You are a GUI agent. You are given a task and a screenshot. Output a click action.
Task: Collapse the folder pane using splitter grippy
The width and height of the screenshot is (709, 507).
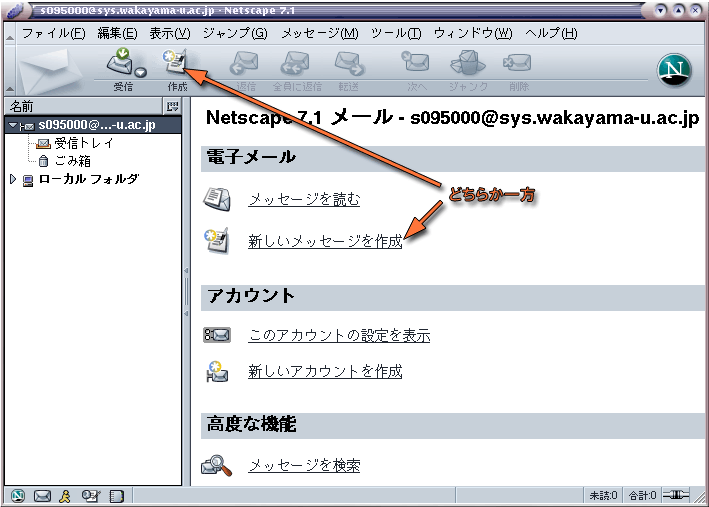[186, 292]
